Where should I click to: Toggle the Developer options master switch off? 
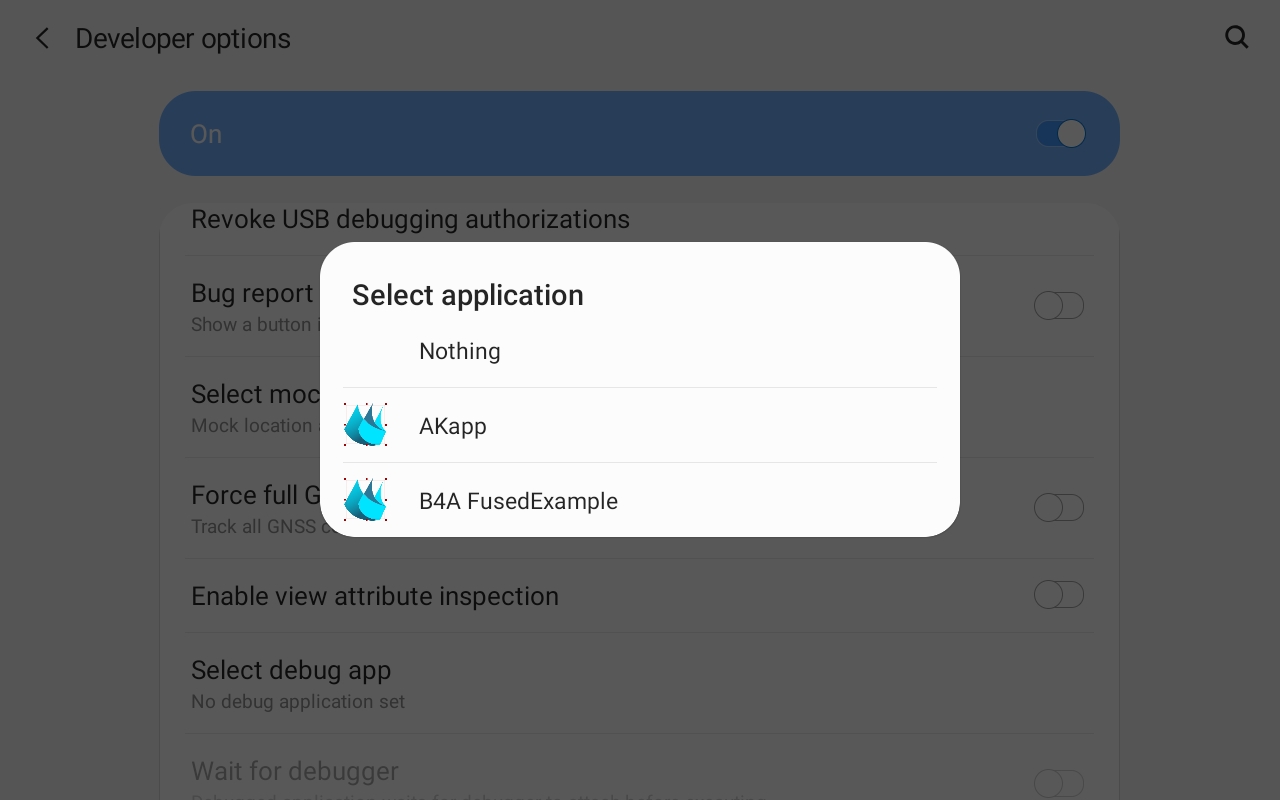pyautogui.click(x=1061, y=133)
